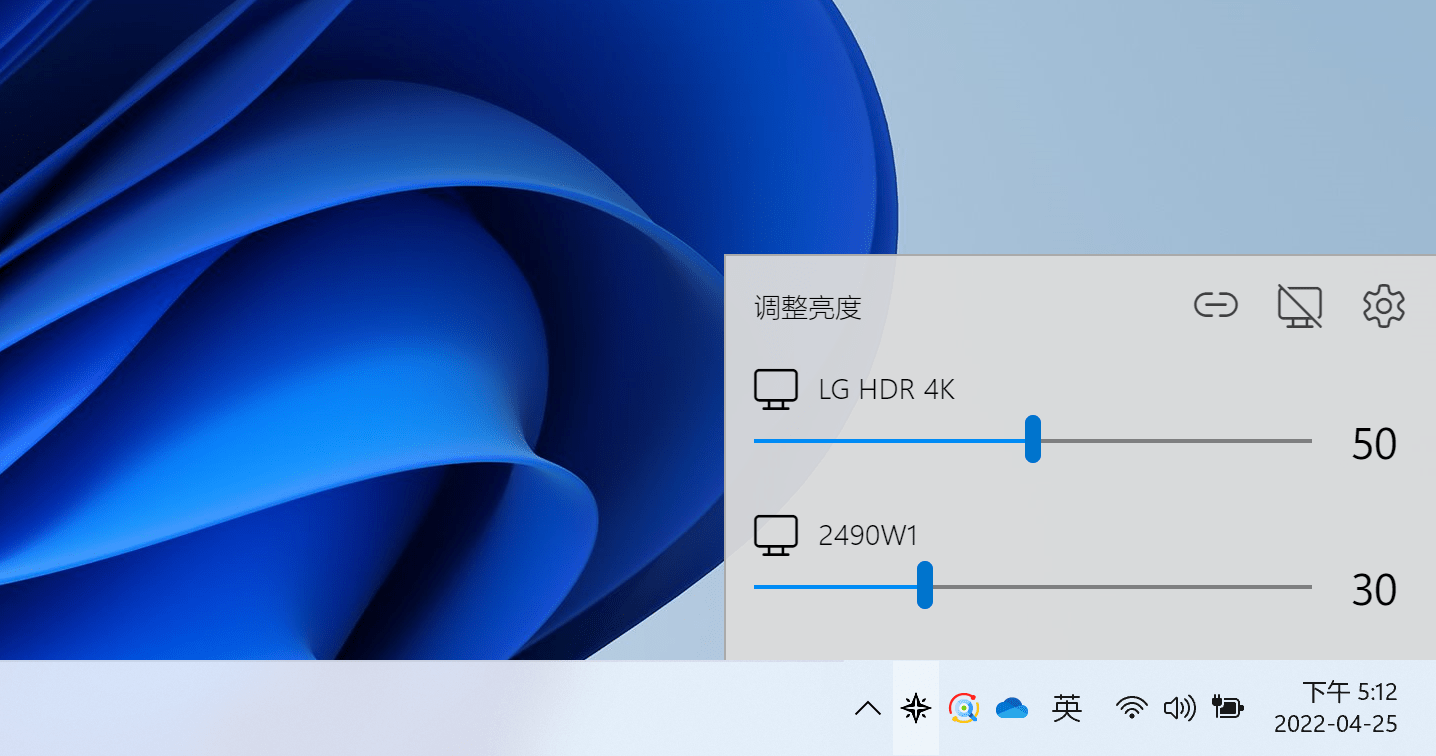Click the brightness value 50

[x=1373, y=444]
